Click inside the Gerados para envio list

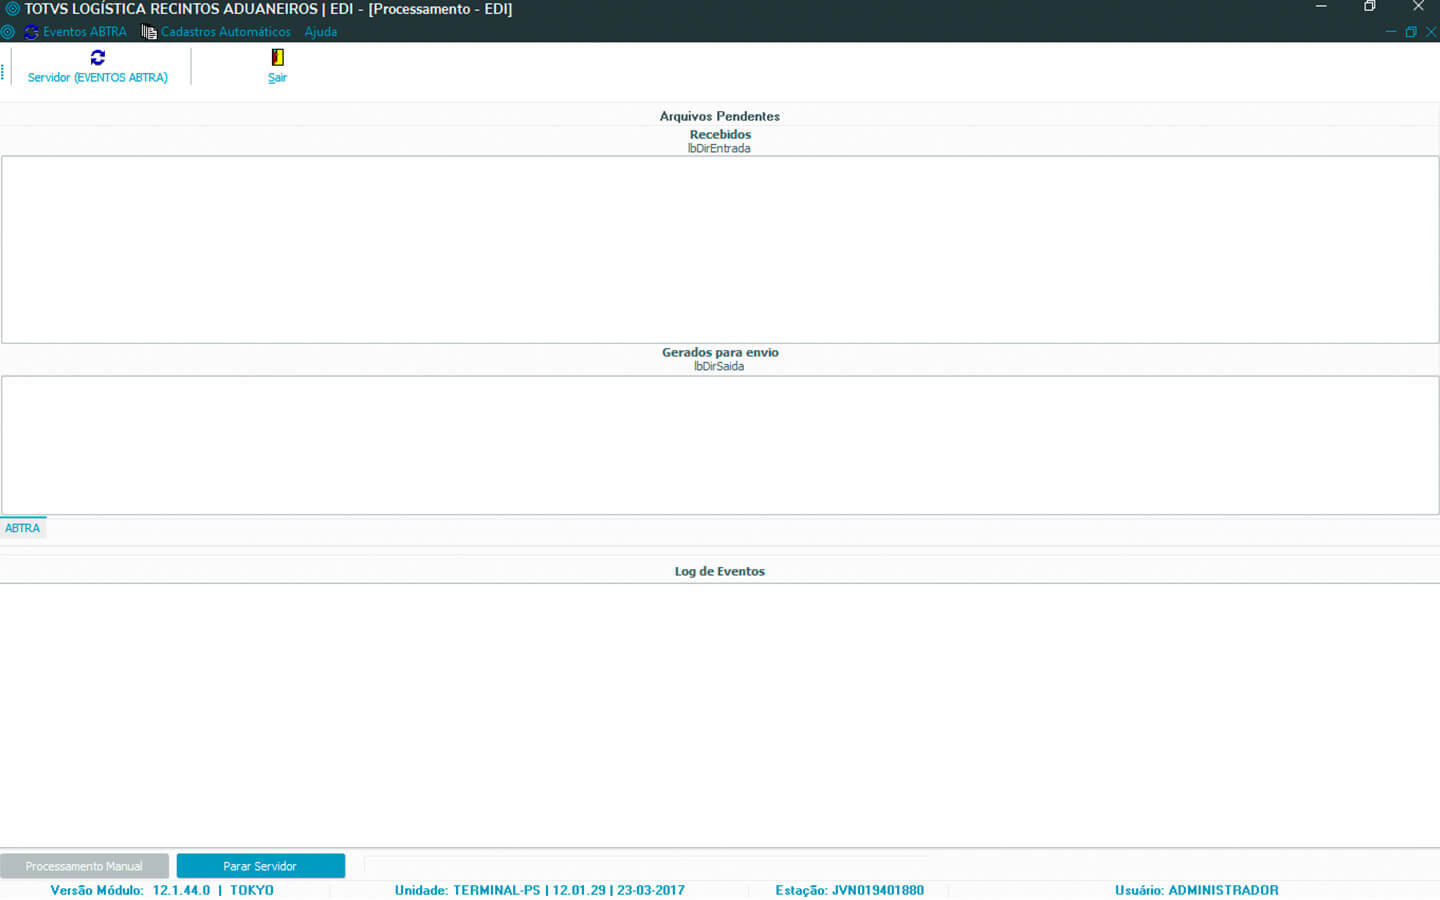[x=720, y=445]
